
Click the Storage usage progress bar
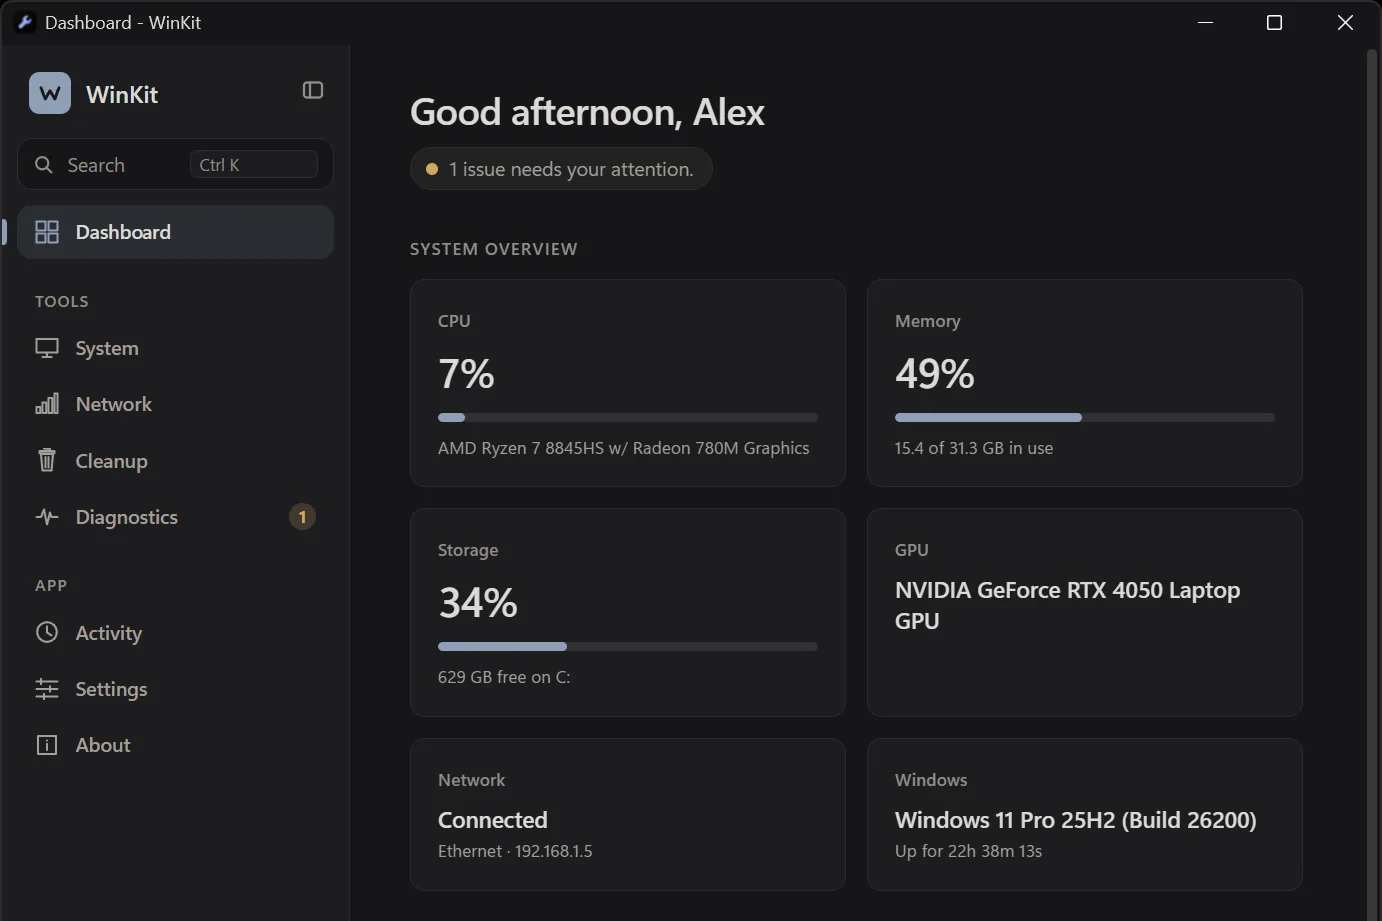tap(628, 646)
